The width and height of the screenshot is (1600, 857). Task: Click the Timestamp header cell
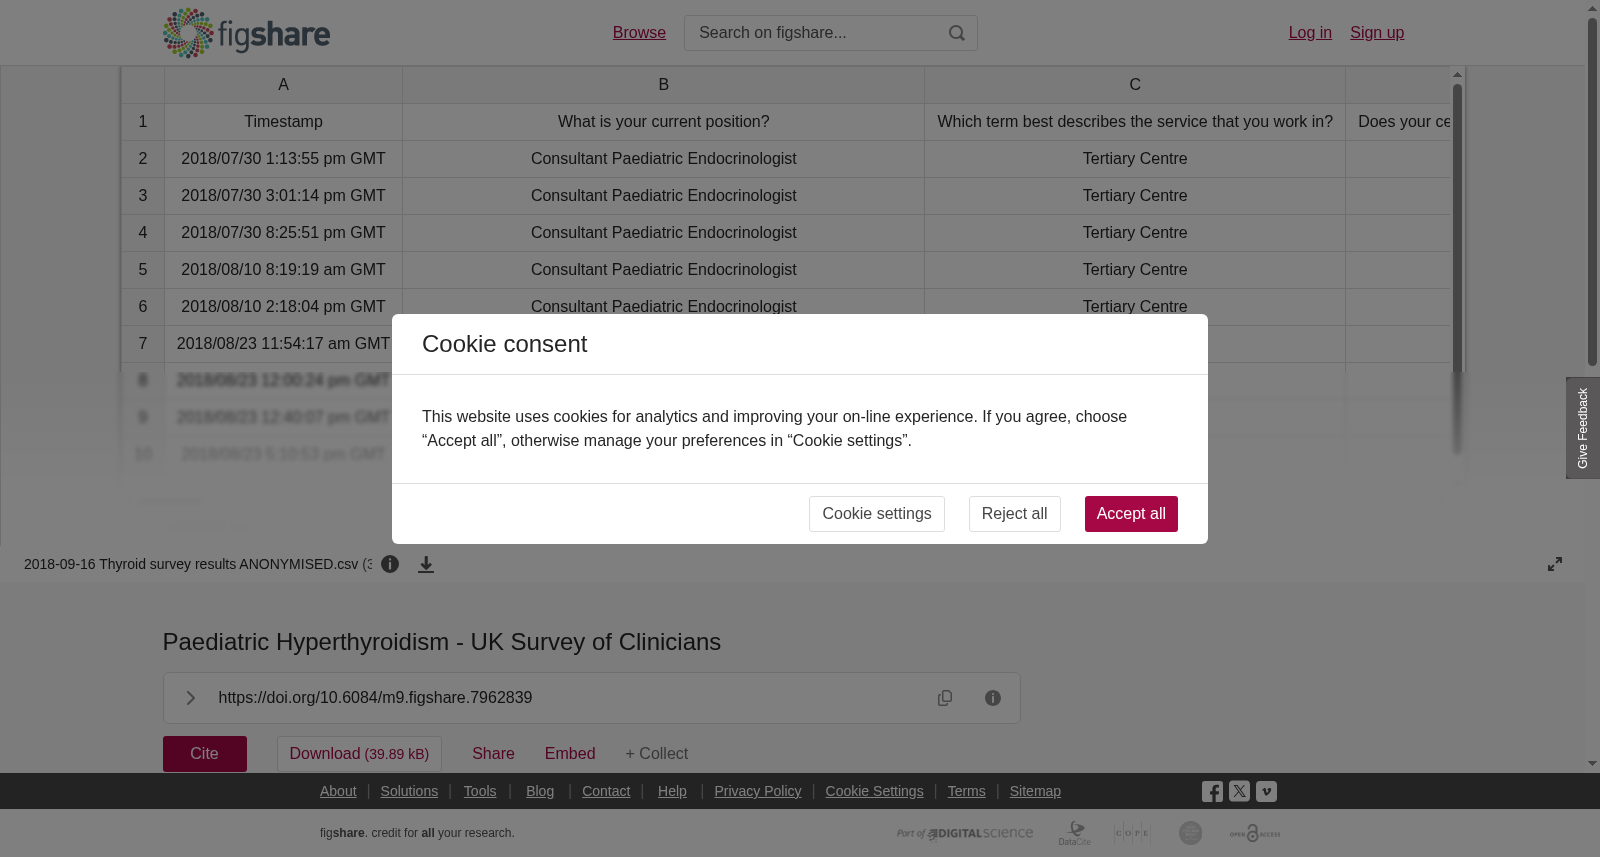coord(283,122)
